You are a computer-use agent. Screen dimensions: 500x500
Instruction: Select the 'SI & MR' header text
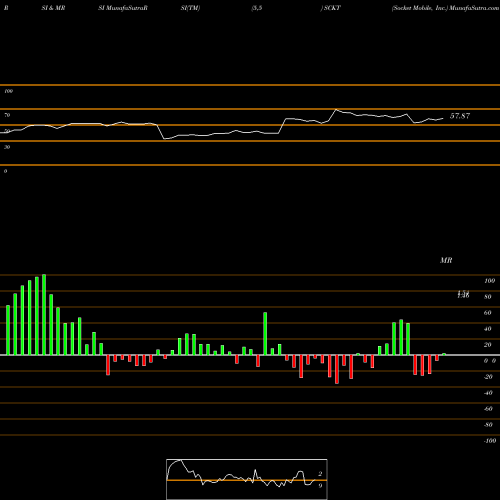point(53,8)
